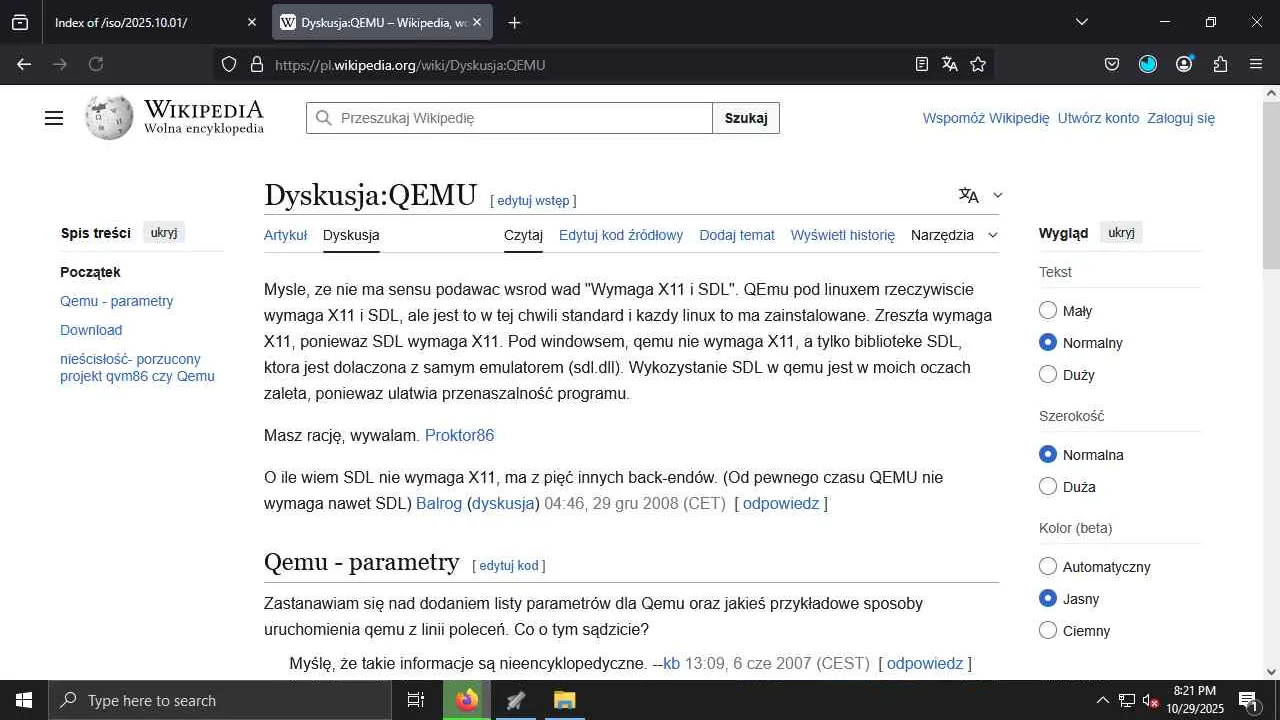Click edytuj kod next to Qemu - parametry

coord(509,565)
